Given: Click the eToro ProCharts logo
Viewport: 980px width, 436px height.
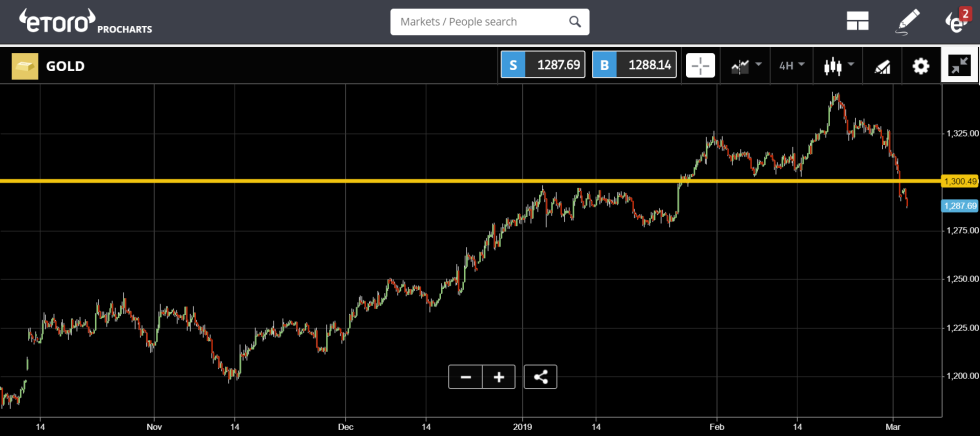Looking at the screenshot, I should [85, 21].
